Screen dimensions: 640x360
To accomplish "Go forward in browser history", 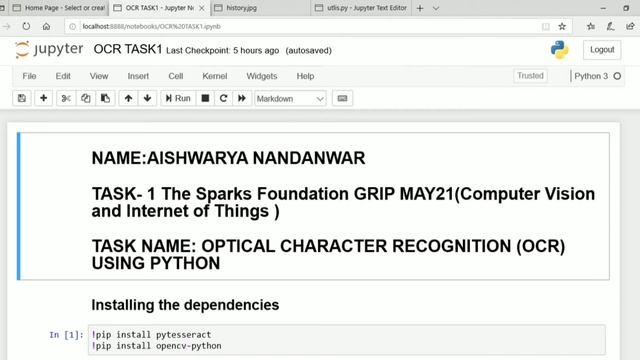I will [x=7, y=27].
